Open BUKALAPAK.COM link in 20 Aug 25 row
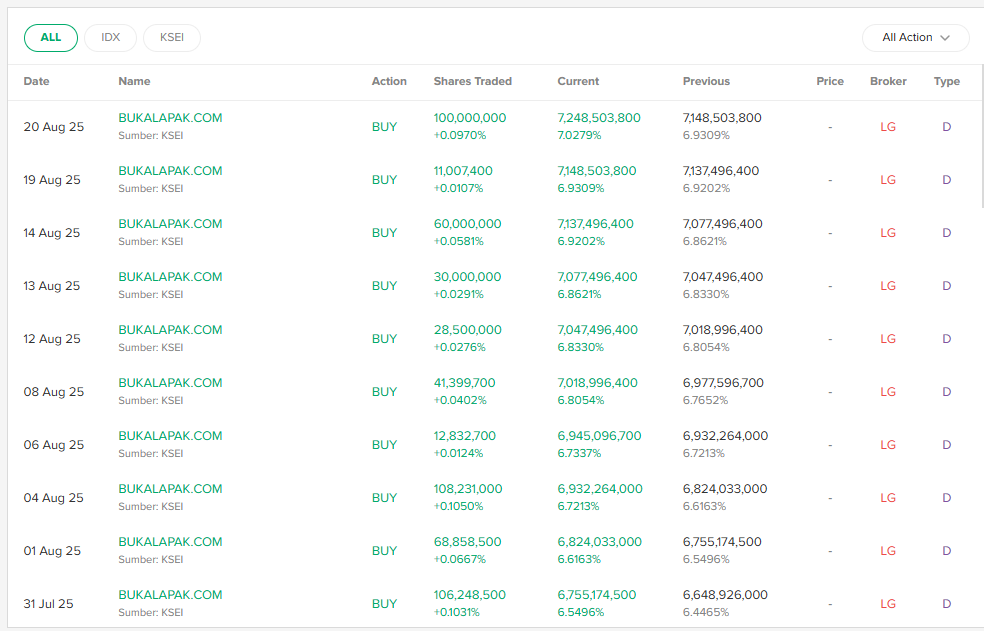The height and width of the screenshot is (631, 984). (170, 118)
